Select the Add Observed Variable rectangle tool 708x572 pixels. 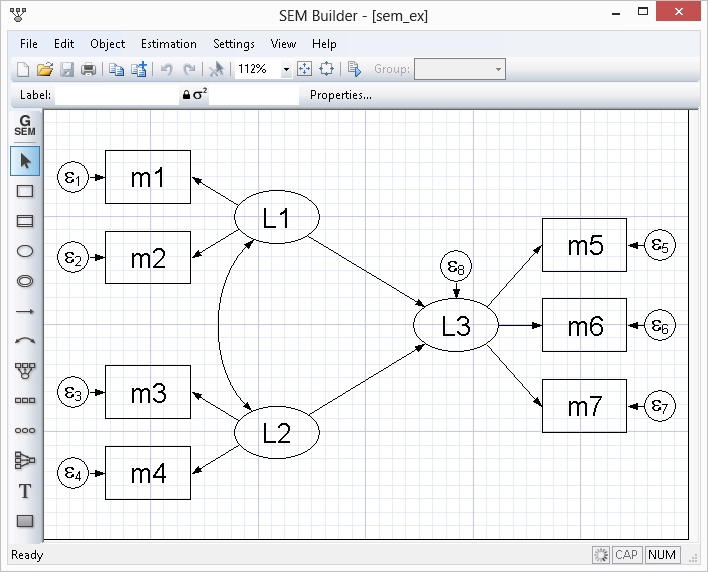pyautogui.click(x=26, y=191)
